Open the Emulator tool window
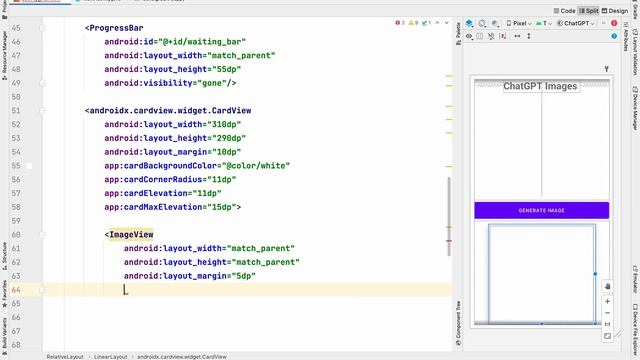 point(635,279)
